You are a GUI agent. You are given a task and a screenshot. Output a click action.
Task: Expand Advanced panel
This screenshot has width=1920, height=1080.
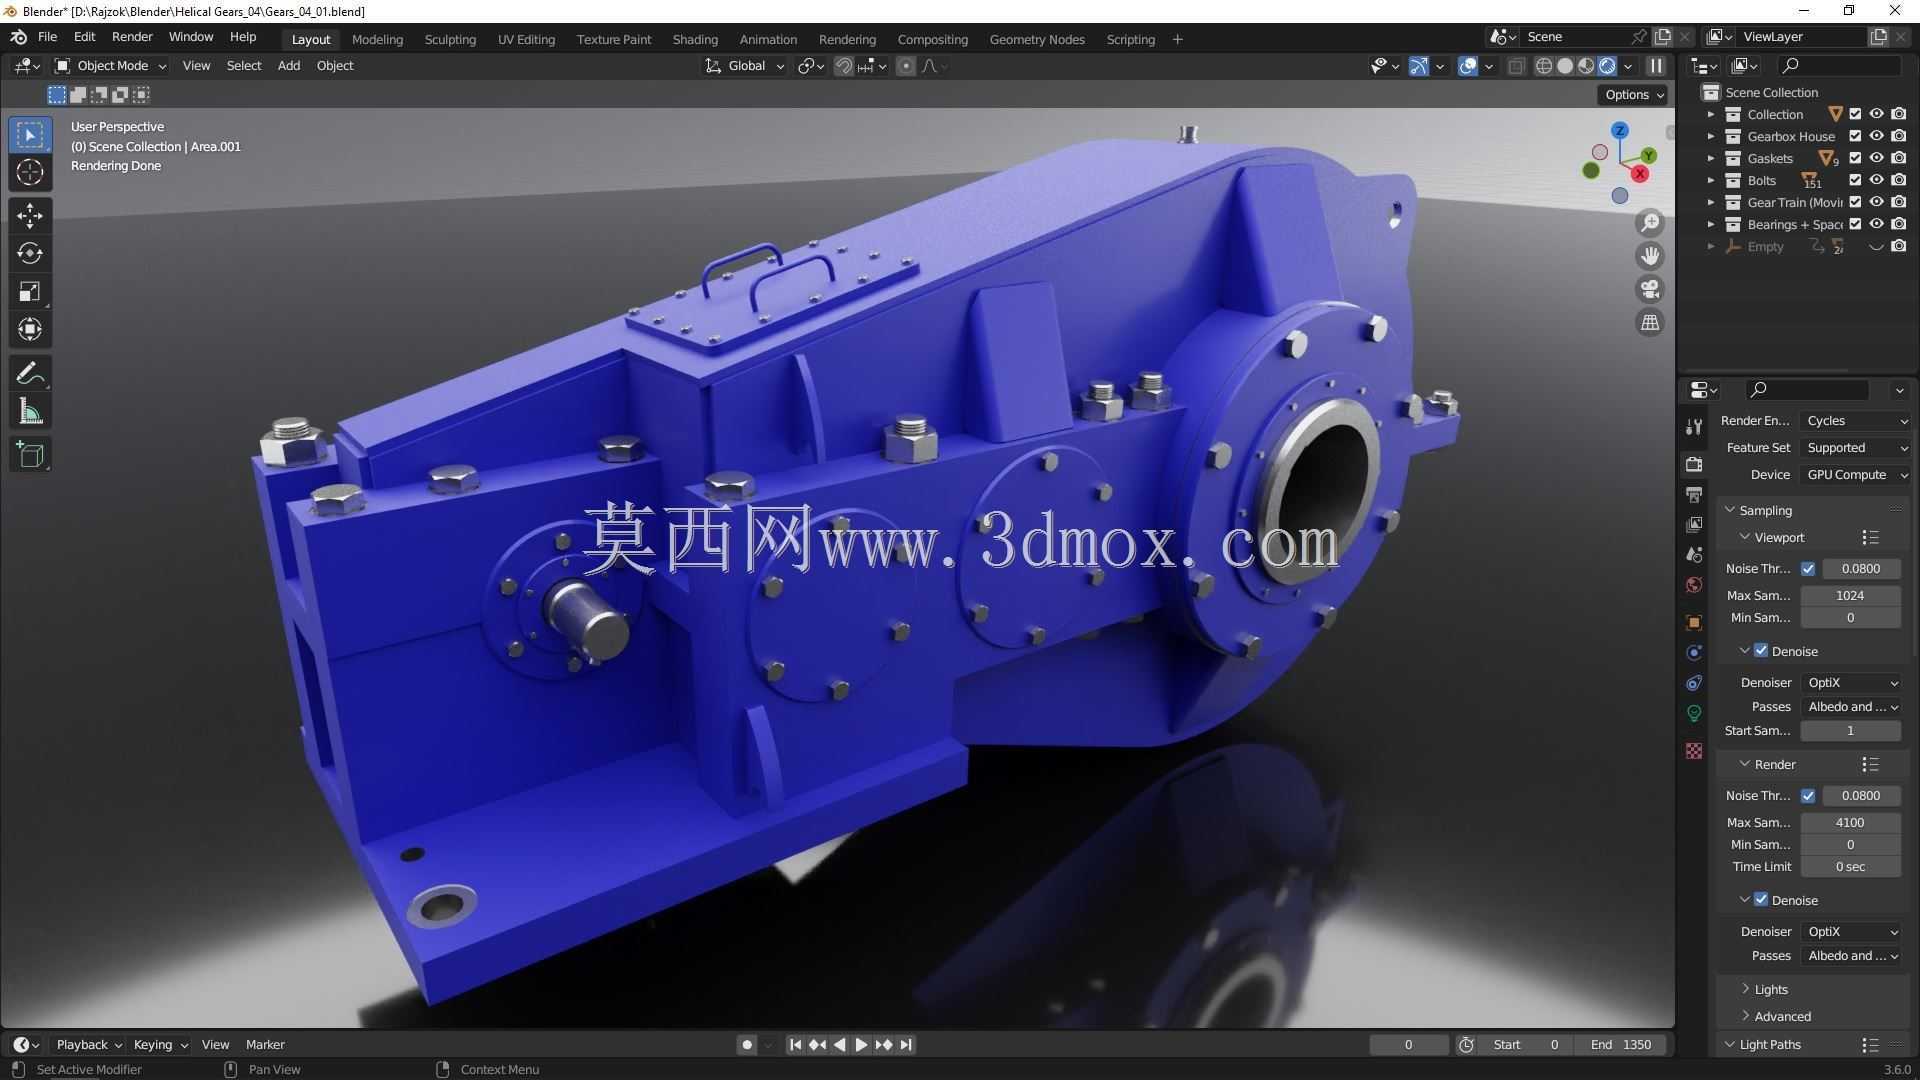tap(1781, 1016)
